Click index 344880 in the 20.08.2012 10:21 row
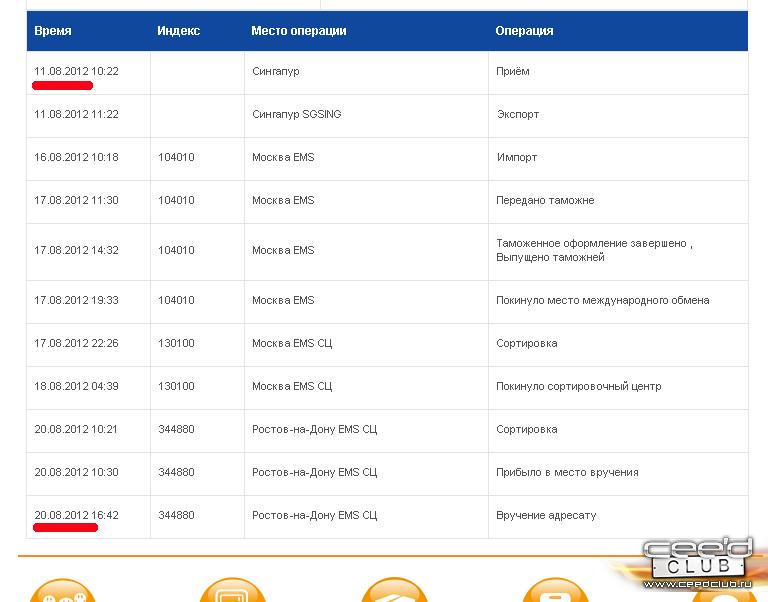This screenshot has height=602, width=768. click(x=176, y=430)
